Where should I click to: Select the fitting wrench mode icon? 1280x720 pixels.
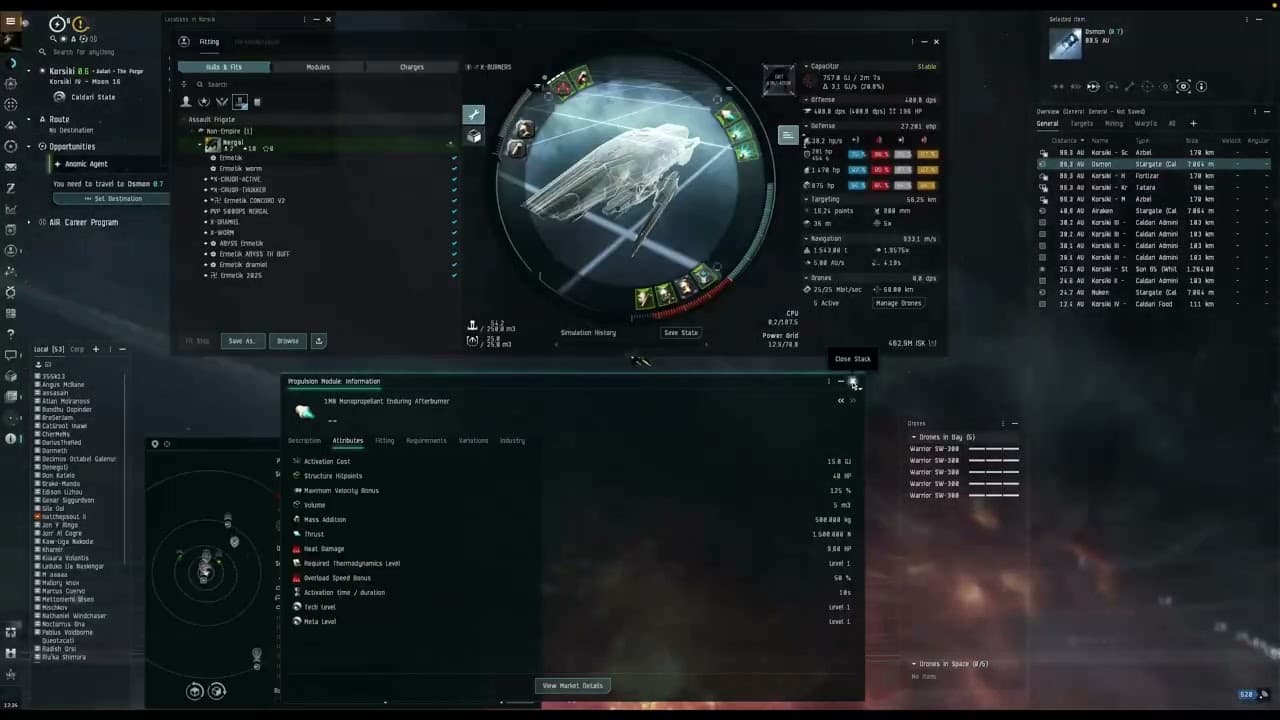pos(474,114)
